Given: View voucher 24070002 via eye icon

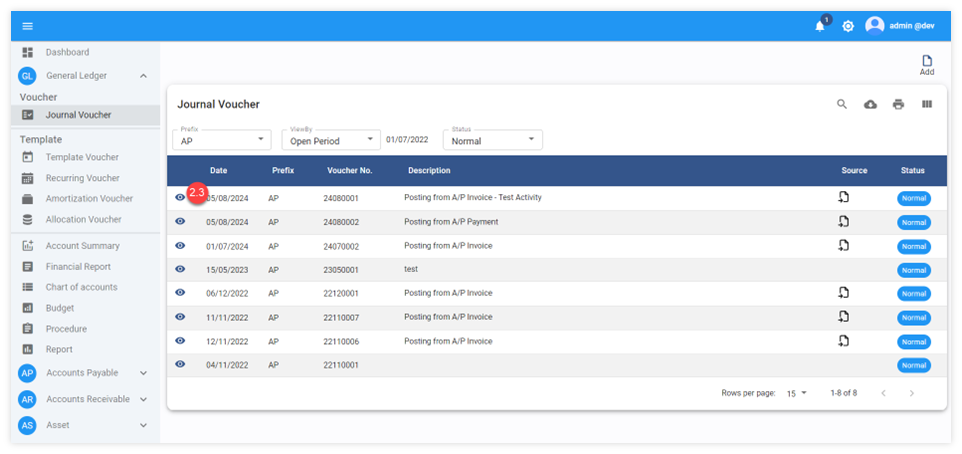Looking at the screenshot, I should coord(180,245).
